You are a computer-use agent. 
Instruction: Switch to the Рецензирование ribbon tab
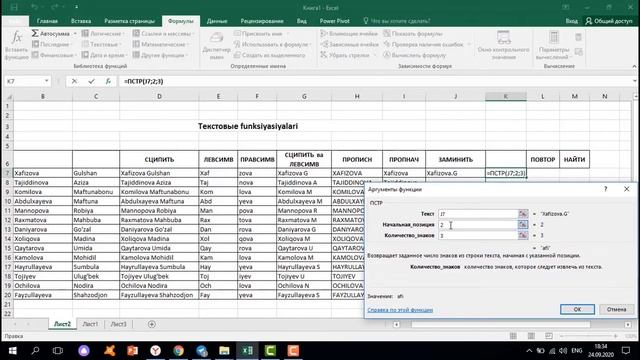tap(262, 21)
